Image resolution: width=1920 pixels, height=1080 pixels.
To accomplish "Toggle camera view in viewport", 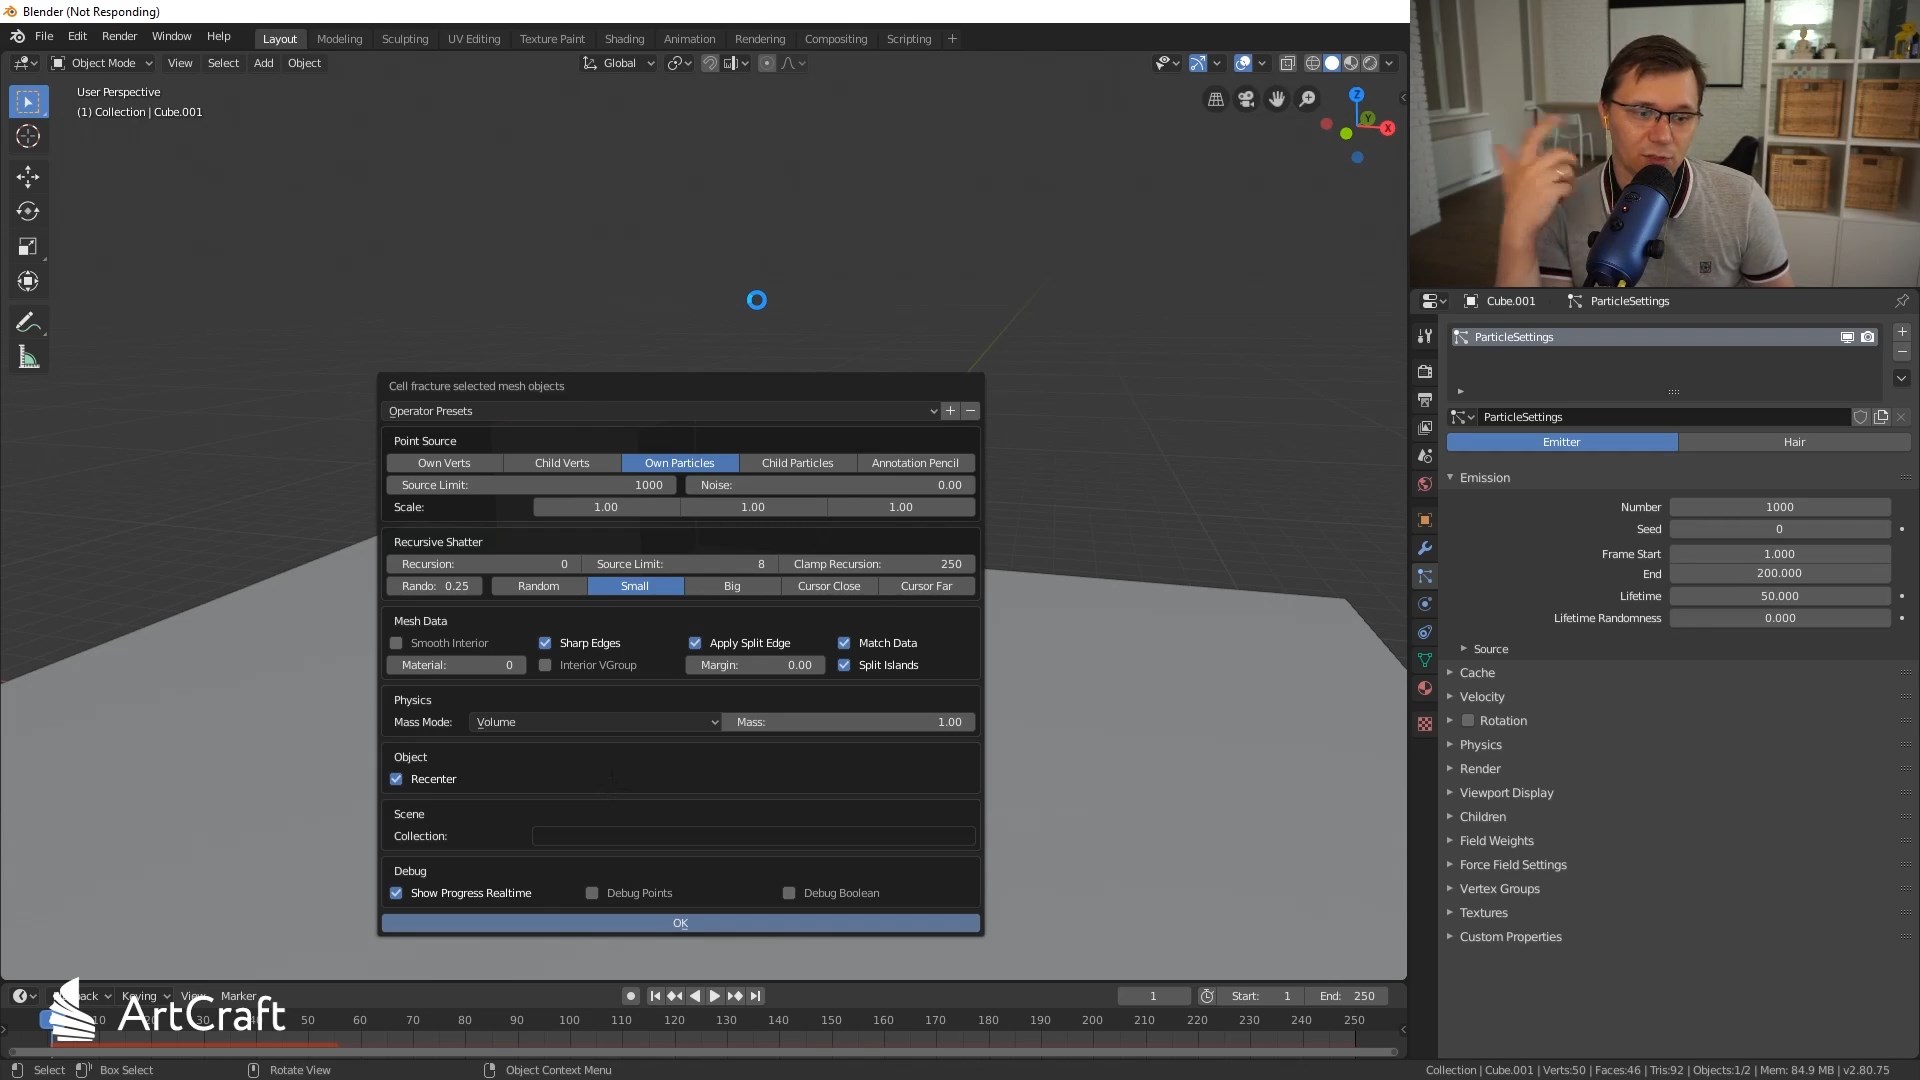I will (1246, 99).
